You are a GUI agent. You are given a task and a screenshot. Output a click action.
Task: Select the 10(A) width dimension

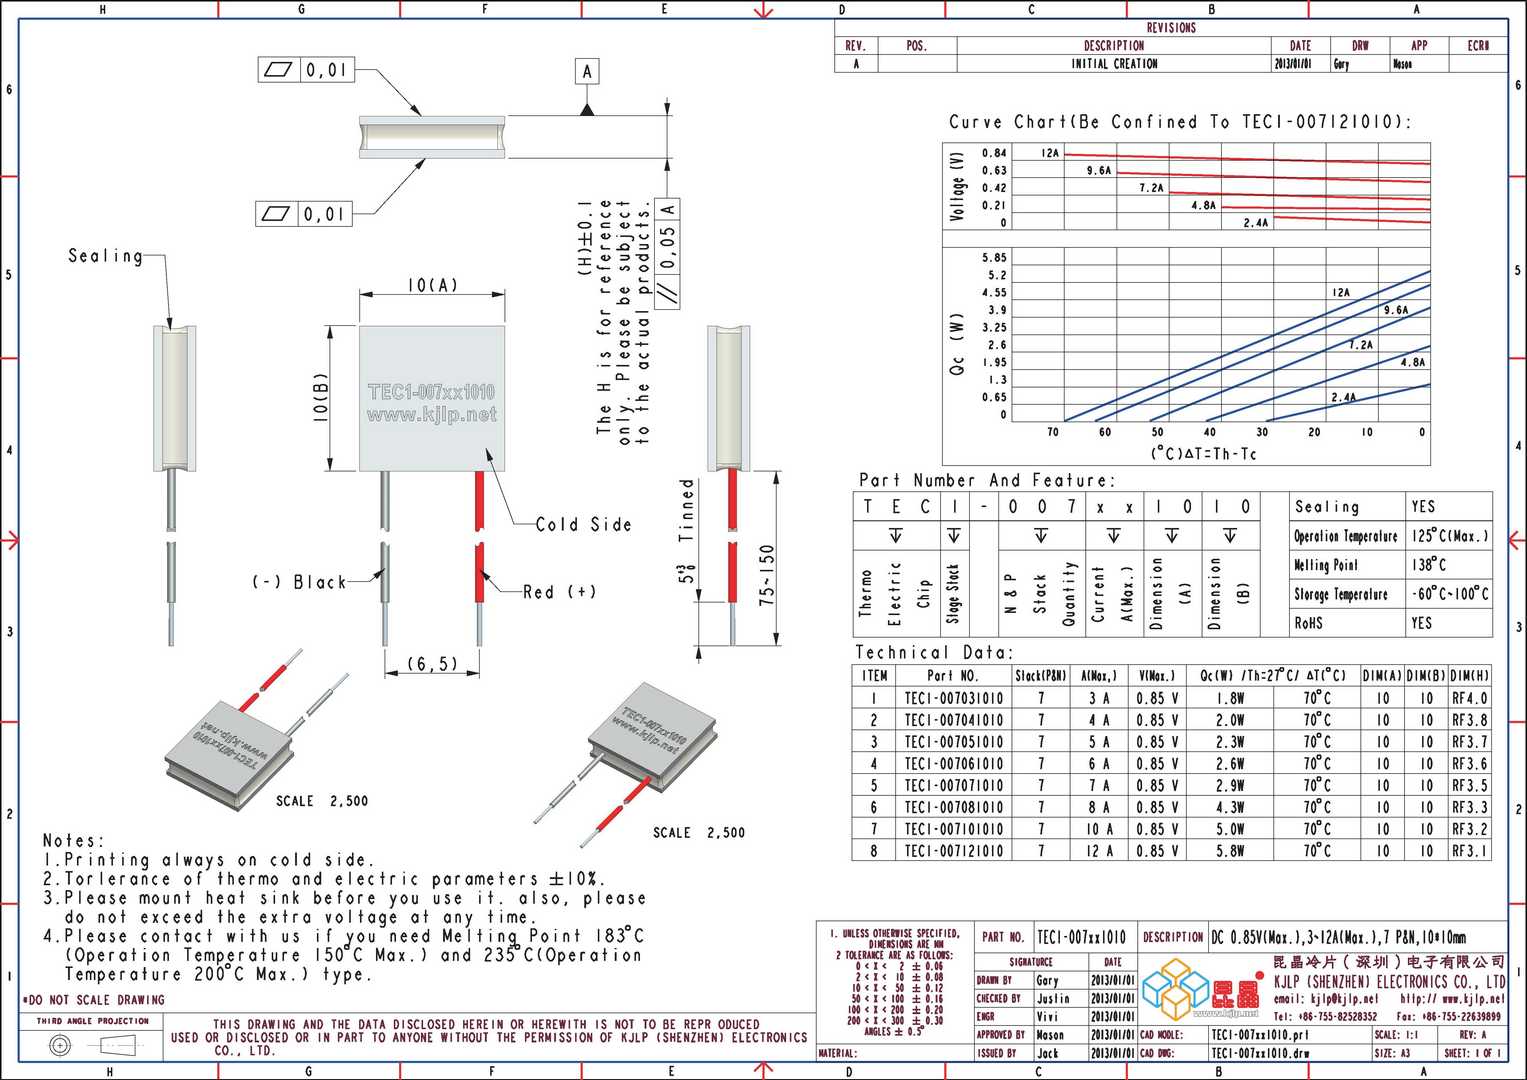point(432,285)
